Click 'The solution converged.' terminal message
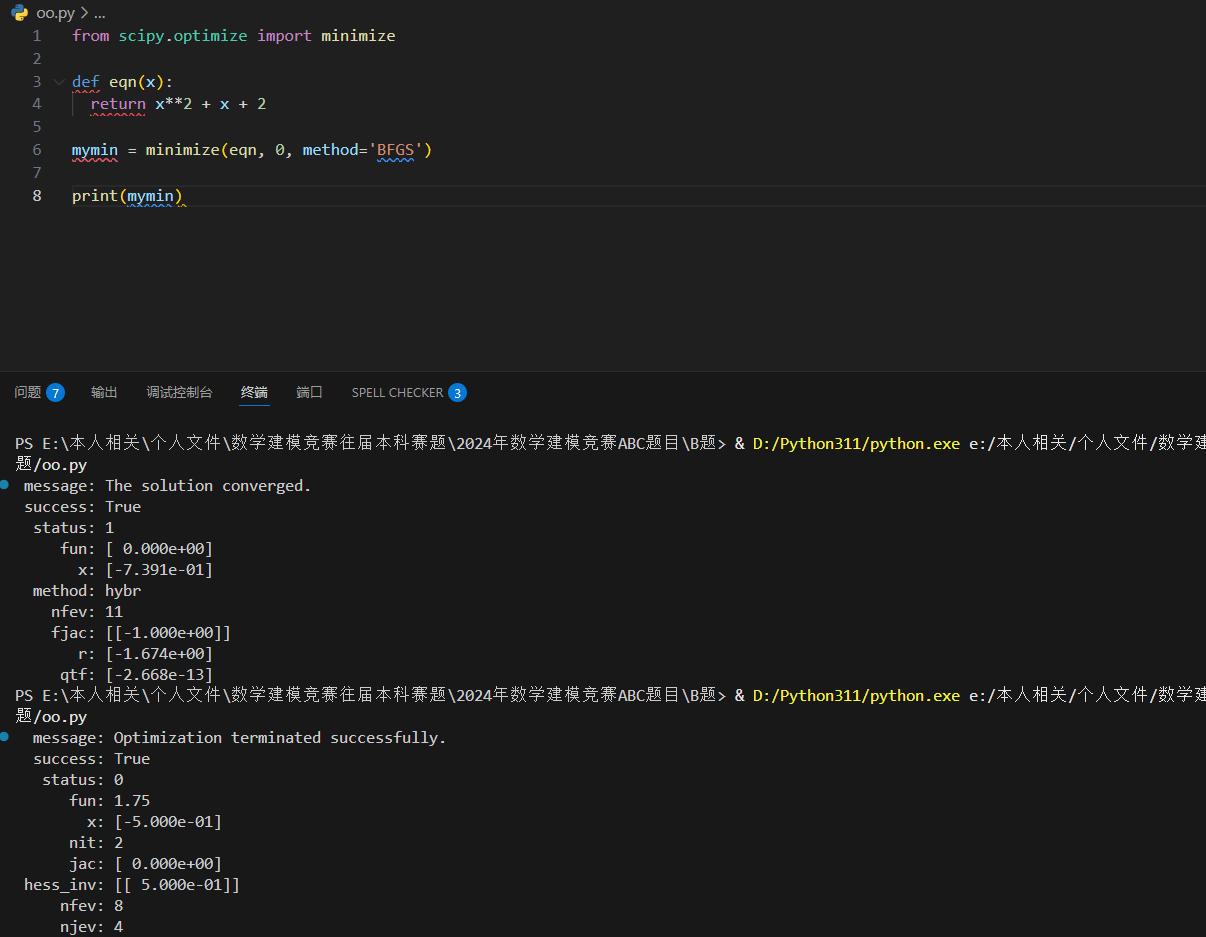 (x=208, y=486)
